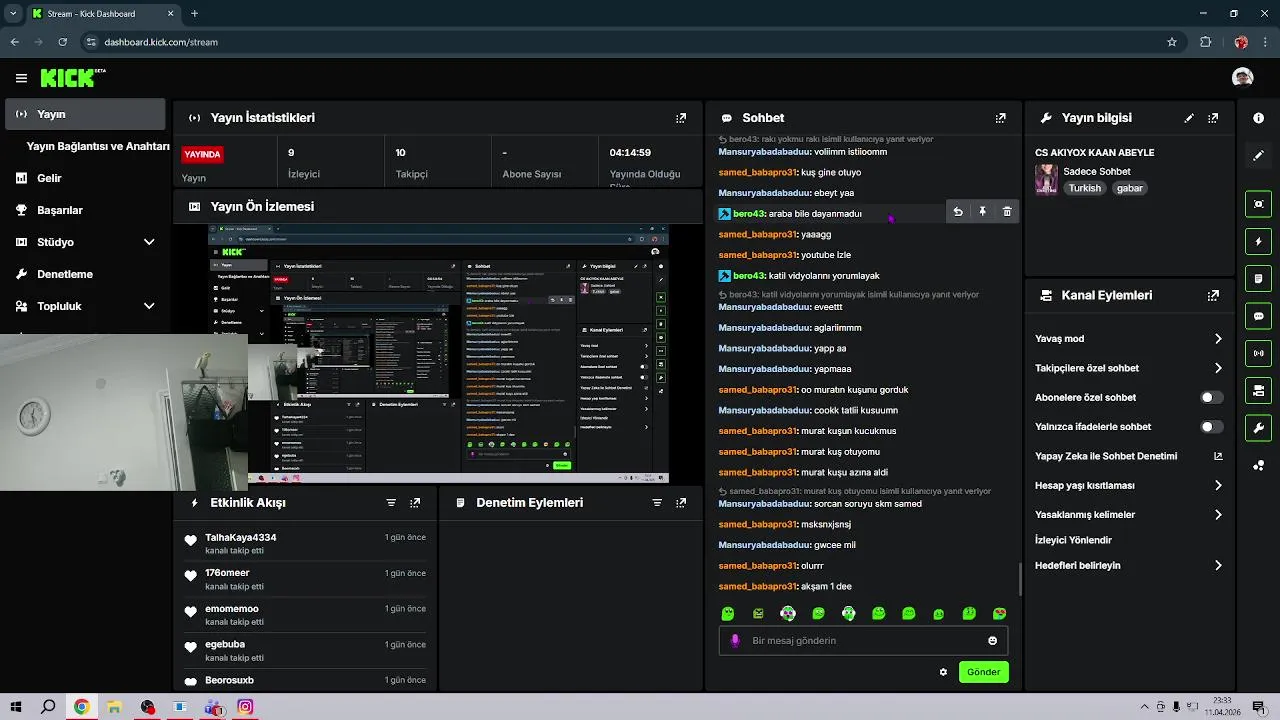1280x720 pixels.
Task: Pop out the Denetim Eylemleri panel
Action: (681, 503)
